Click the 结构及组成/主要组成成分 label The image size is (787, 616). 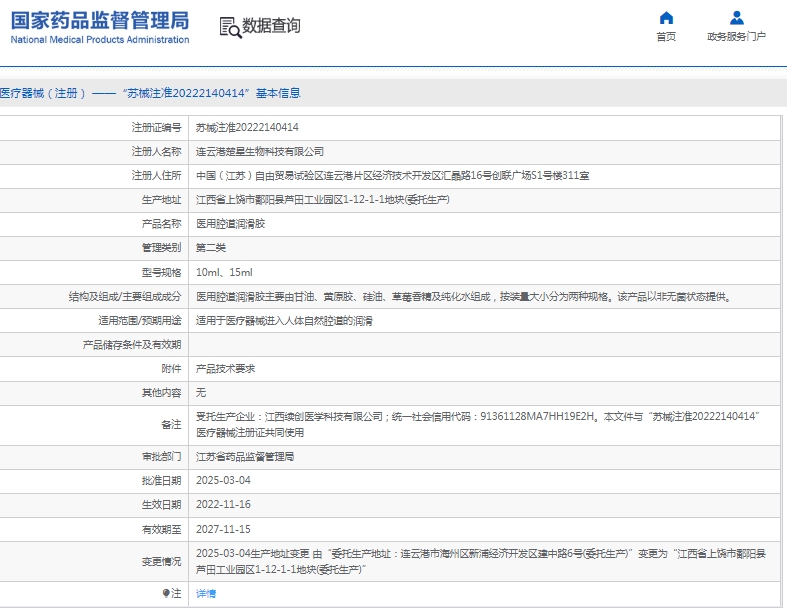click(125, 297)
